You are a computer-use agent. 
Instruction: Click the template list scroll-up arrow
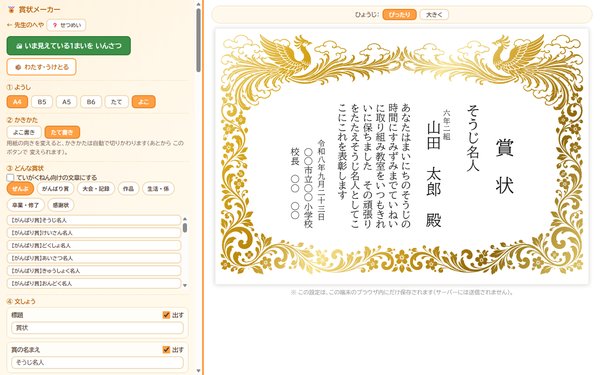pos(185,219)
